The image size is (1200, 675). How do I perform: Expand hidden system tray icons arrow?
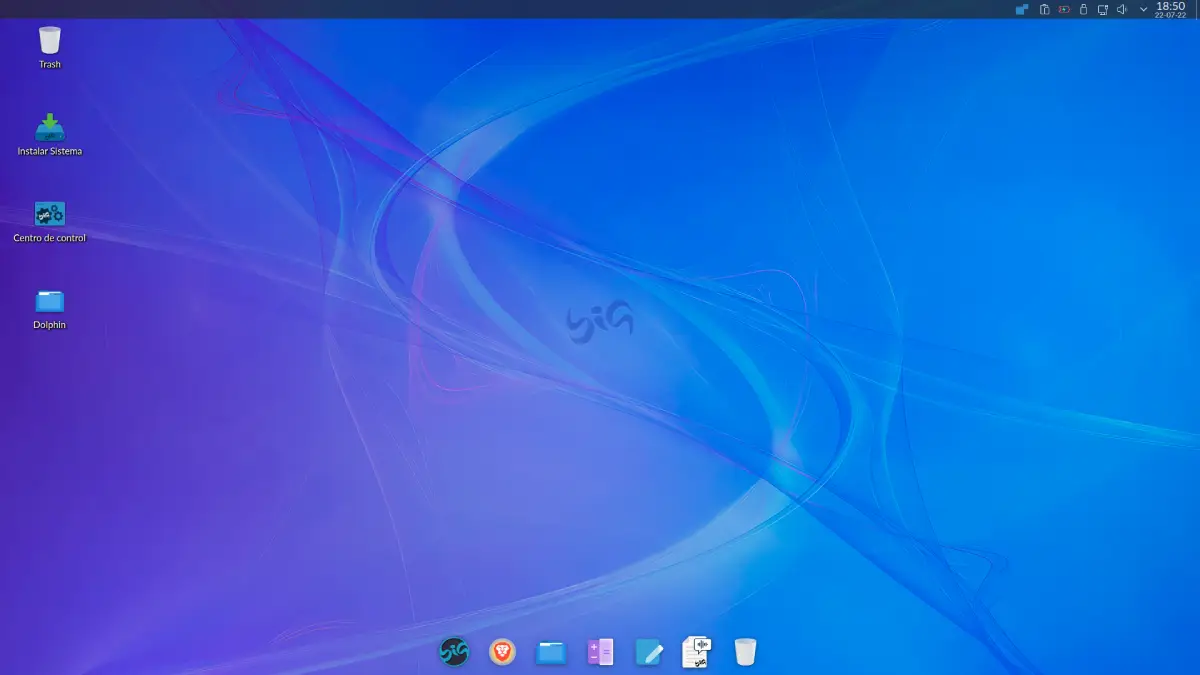(1144, 10)
